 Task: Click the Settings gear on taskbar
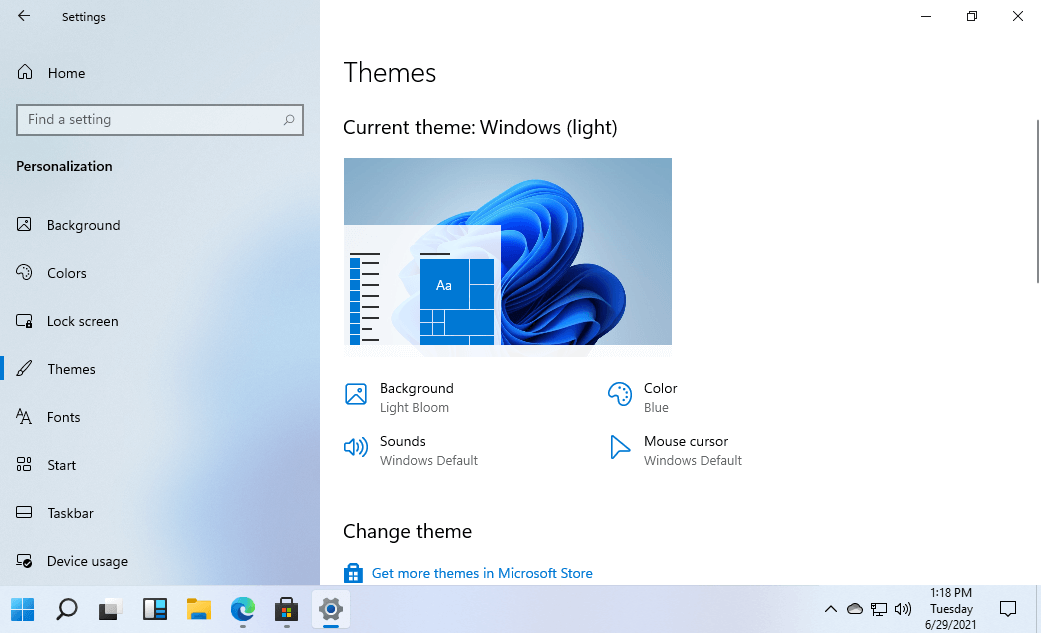[331, 609]
